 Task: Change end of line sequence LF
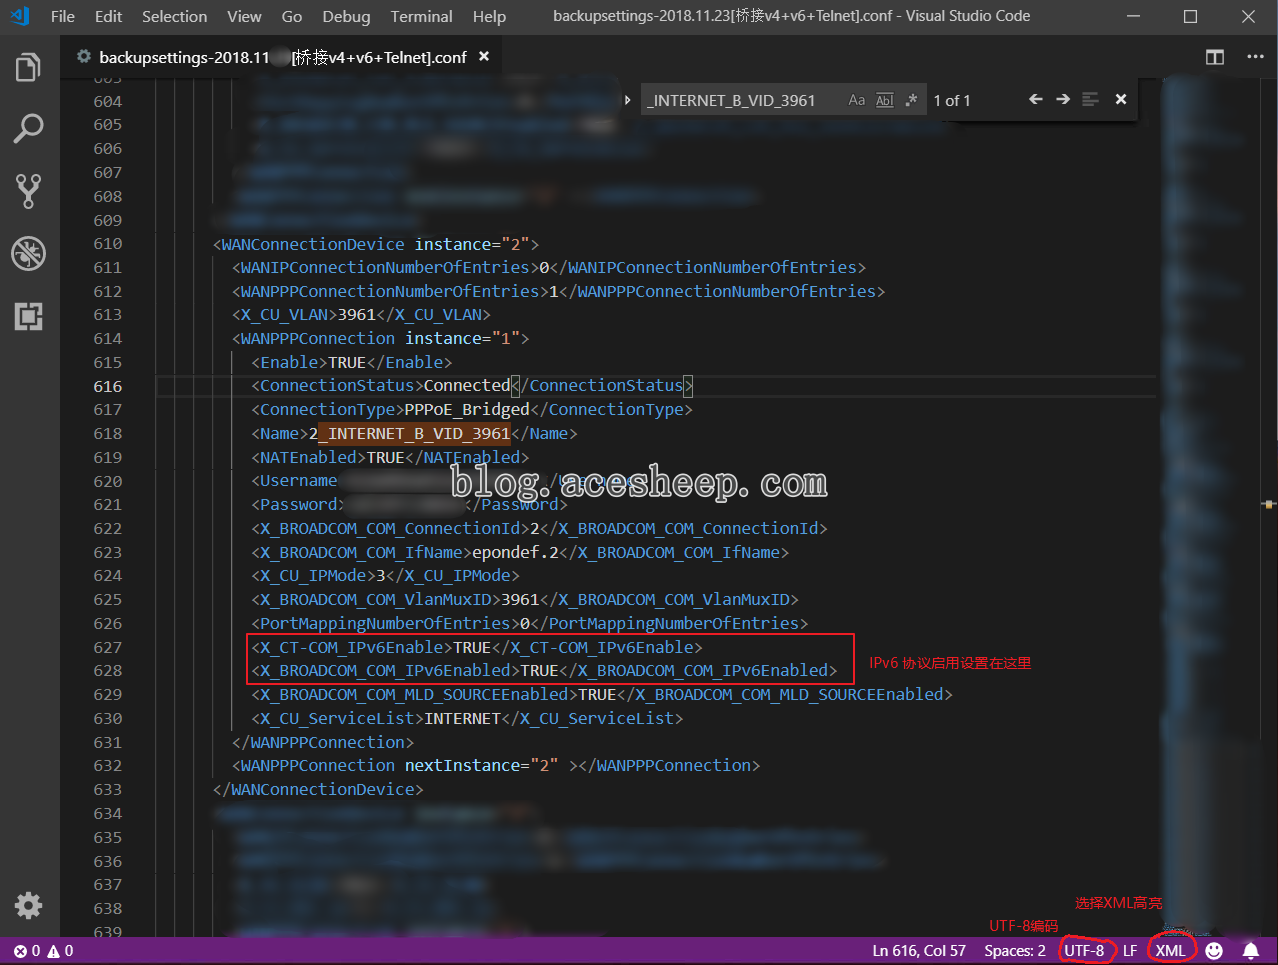pos(1130,951)
